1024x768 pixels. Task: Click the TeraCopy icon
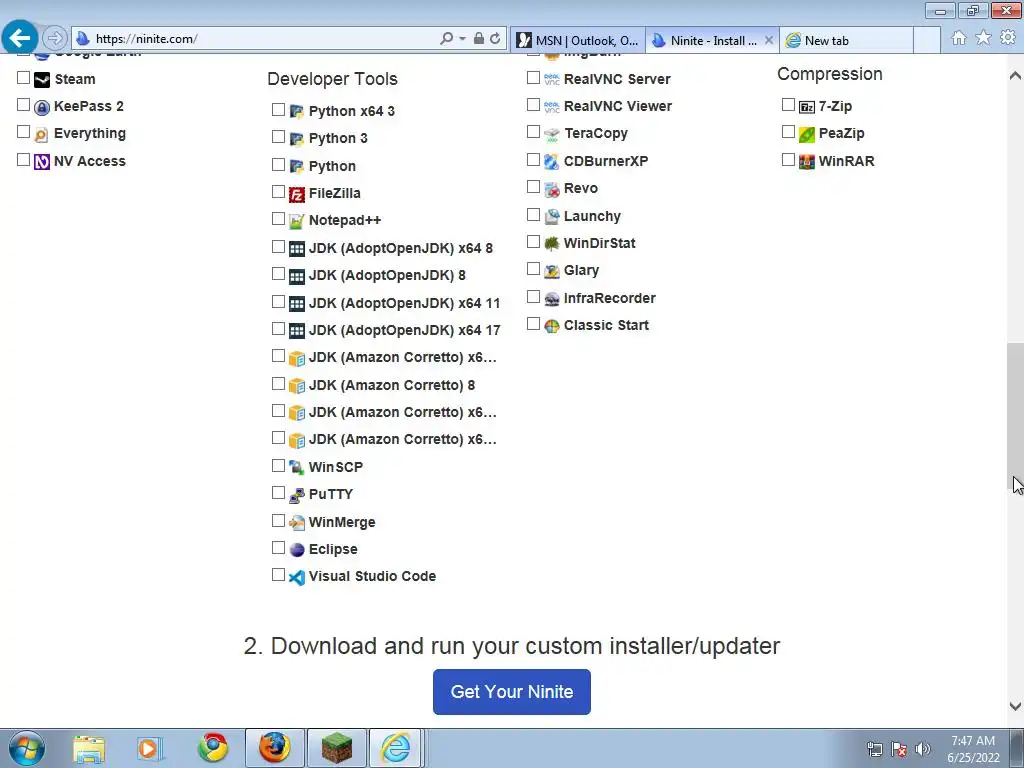pos(552,135)
